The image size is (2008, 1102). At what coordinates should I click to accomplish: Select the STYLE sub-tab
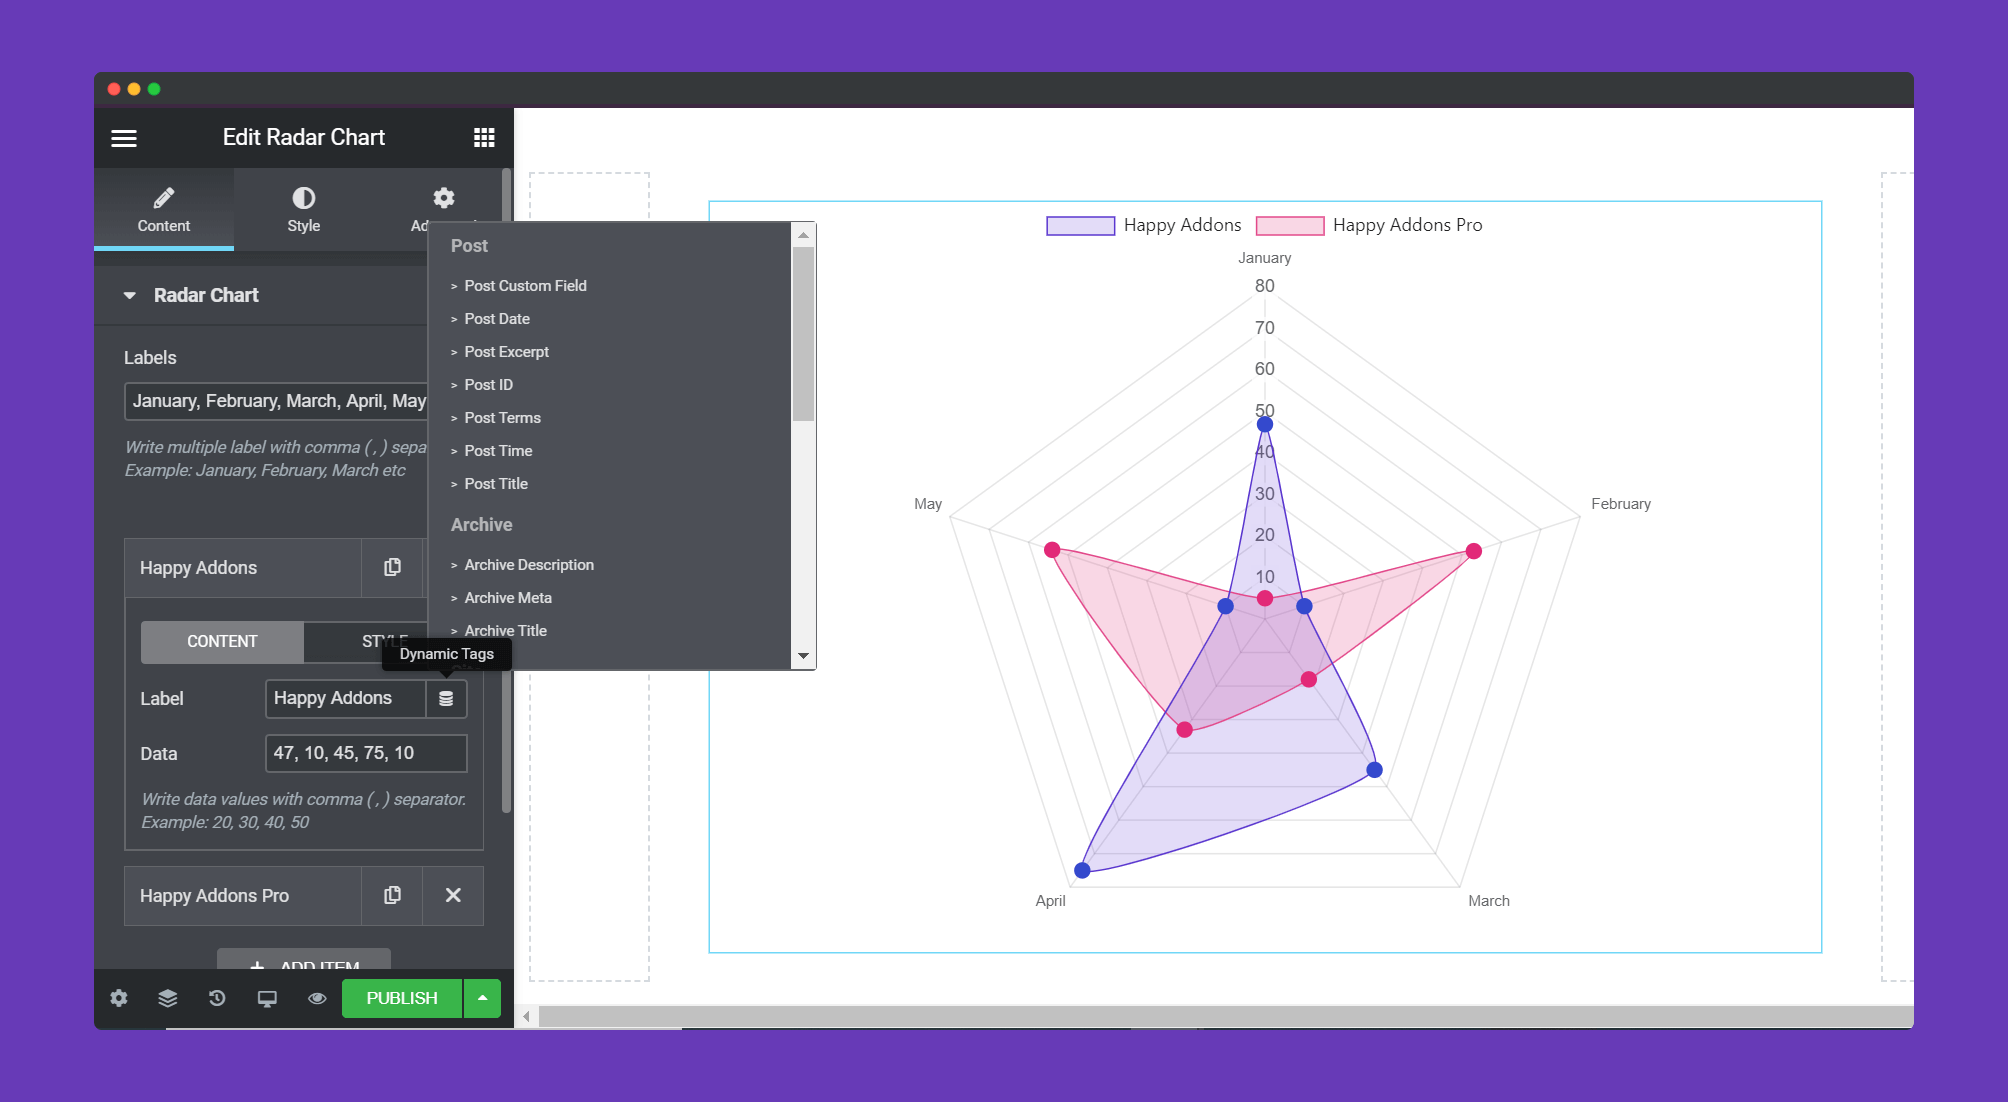[x=384, y=641]
